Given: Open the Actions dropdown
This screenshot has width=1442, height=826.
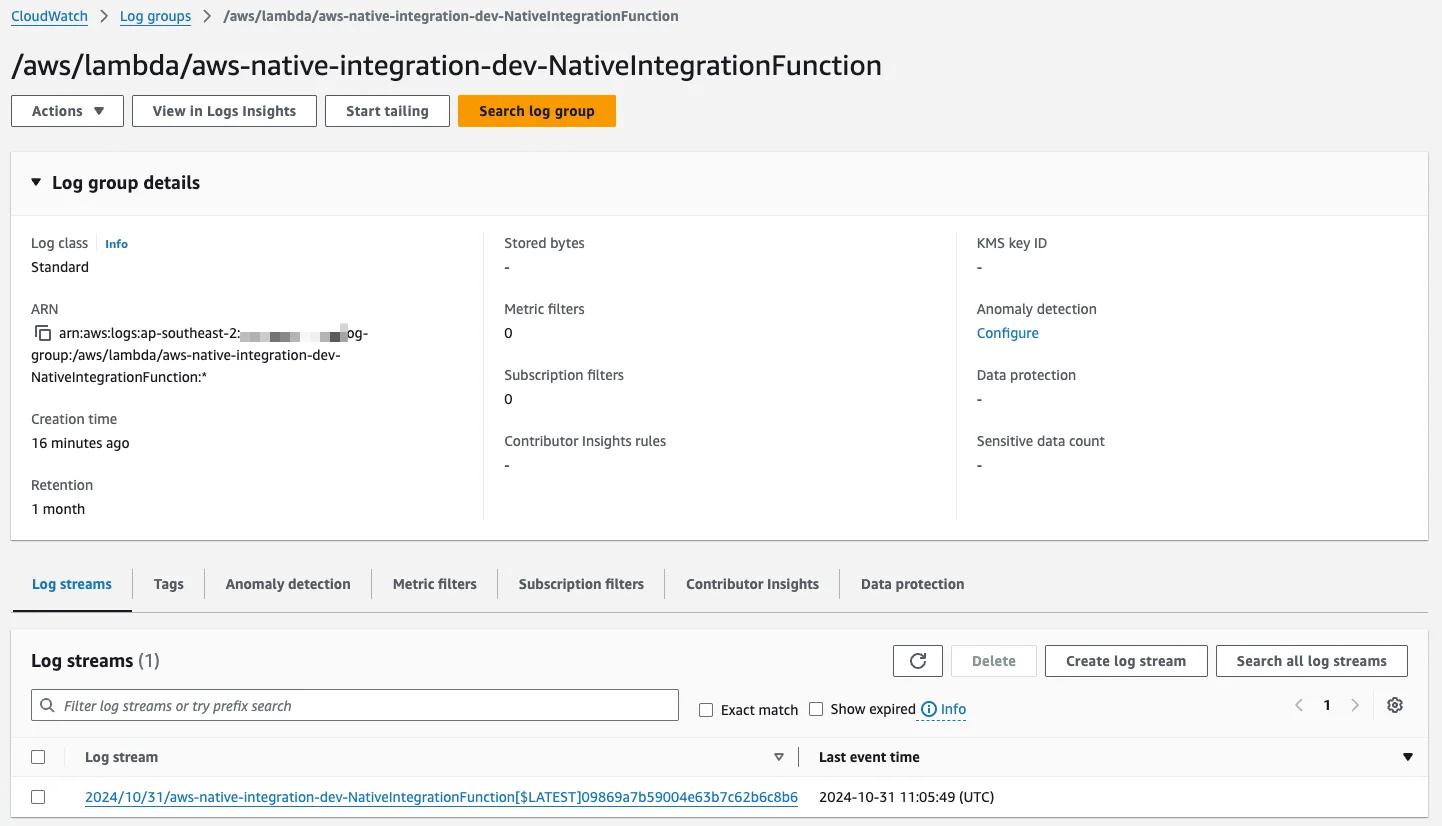Looking at the screenshot, I should coord(67,111).
